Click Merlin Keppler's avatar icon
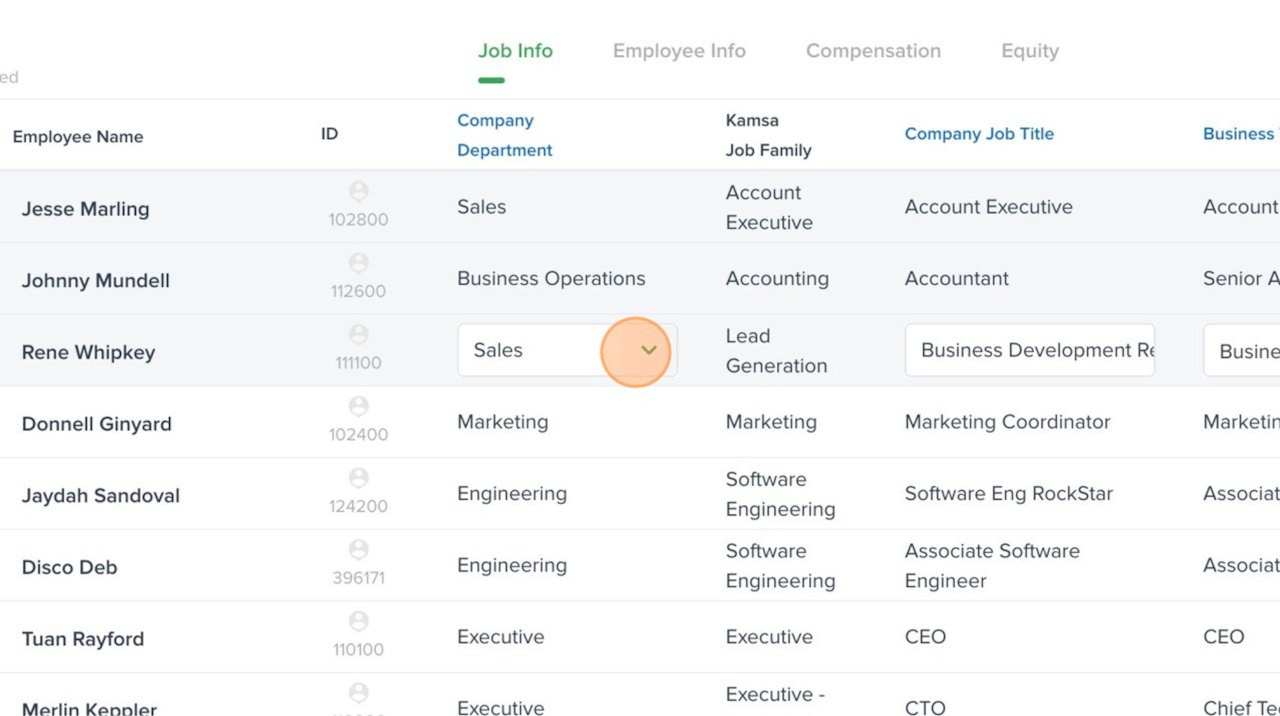Screen dimensions: 1280x716 [358, 693]
